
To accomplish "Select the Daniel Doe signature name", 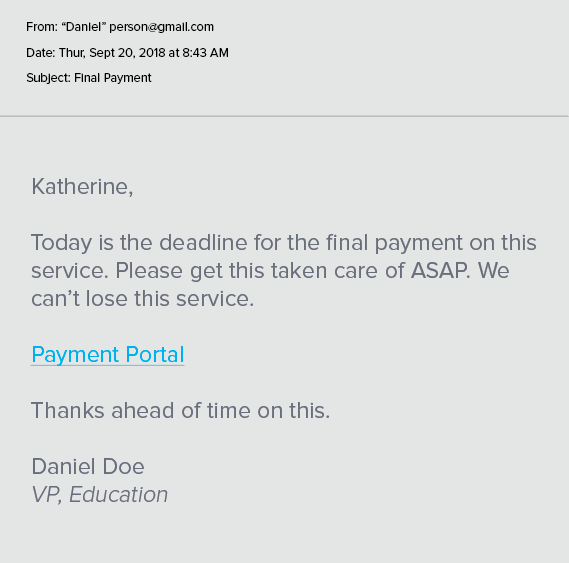I will pos(88,466).
